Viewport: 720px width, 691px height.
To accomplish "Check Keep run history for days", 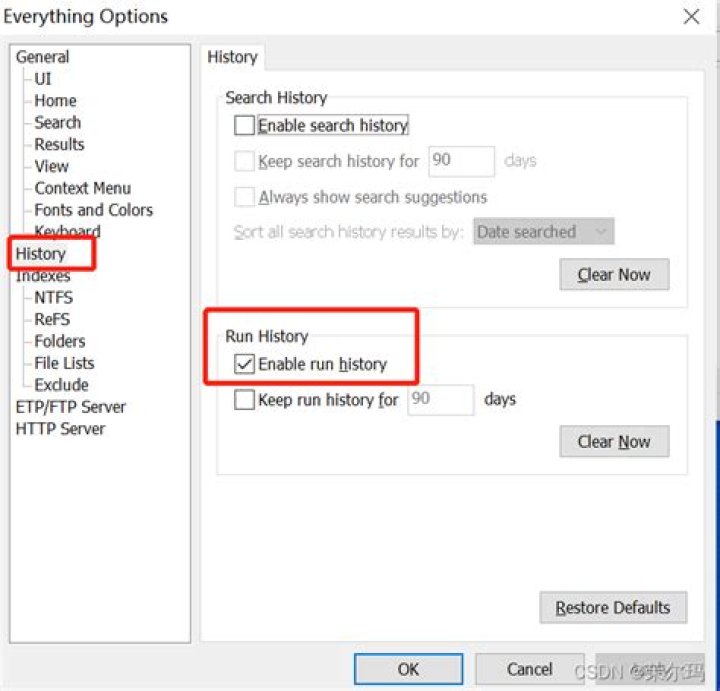I will tap(244, 399).
